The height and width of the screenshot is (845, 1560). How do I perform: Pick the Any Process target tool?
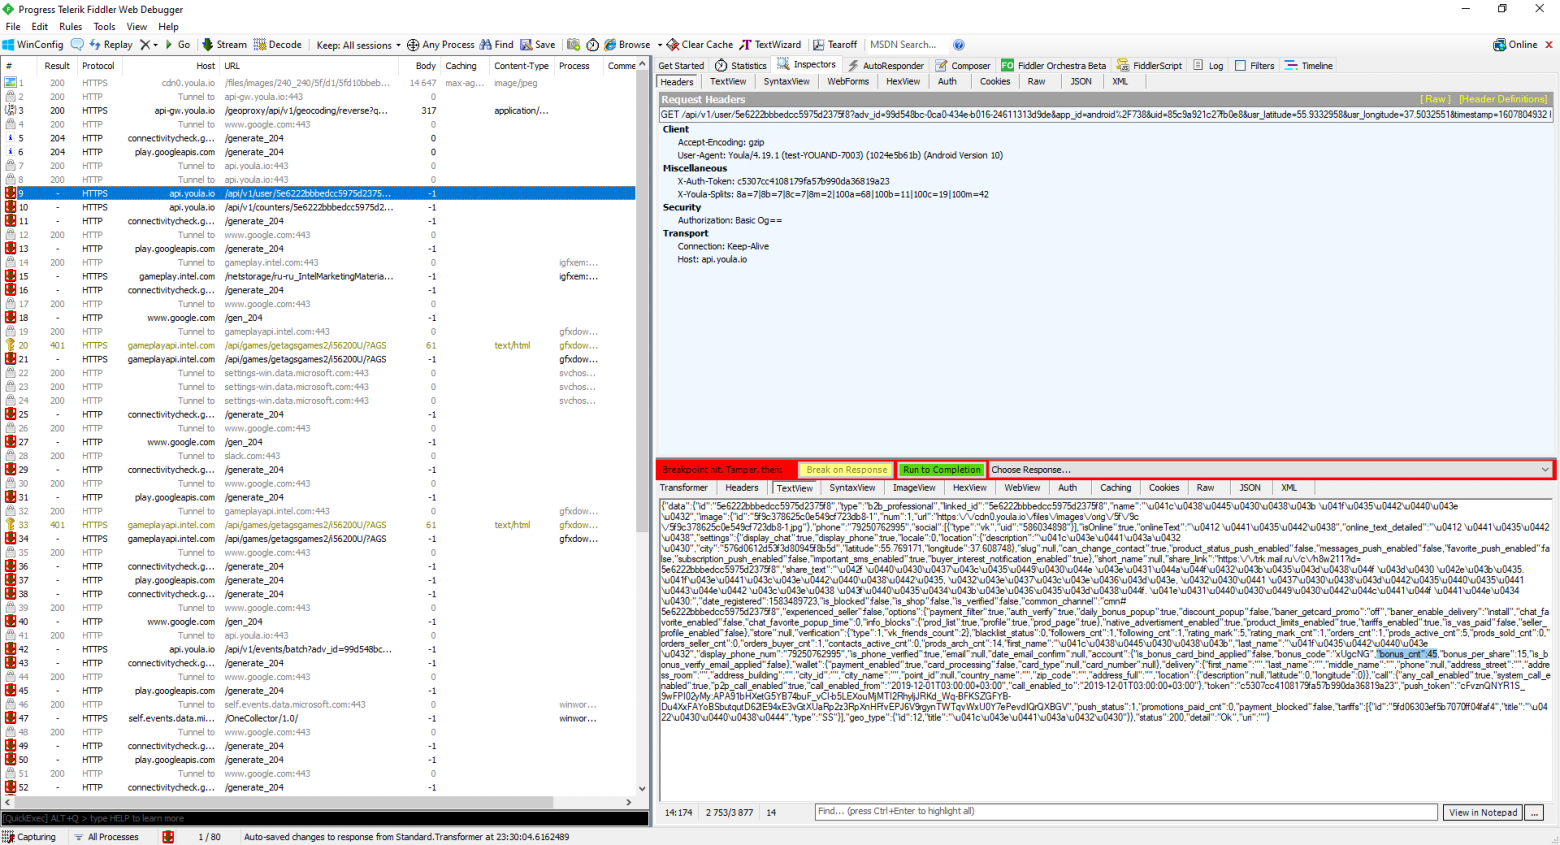(440, 45)
